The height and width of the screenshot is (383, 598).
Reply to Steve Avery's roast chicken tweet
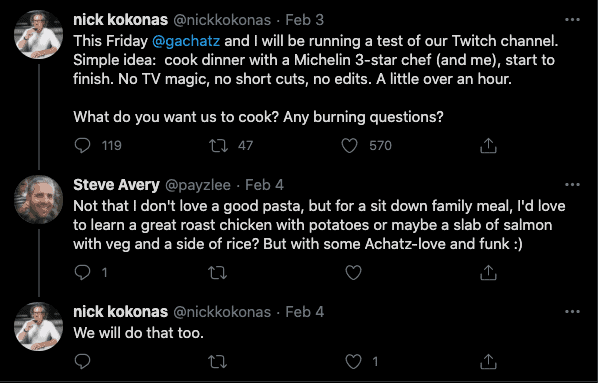[x=82, y=272]
